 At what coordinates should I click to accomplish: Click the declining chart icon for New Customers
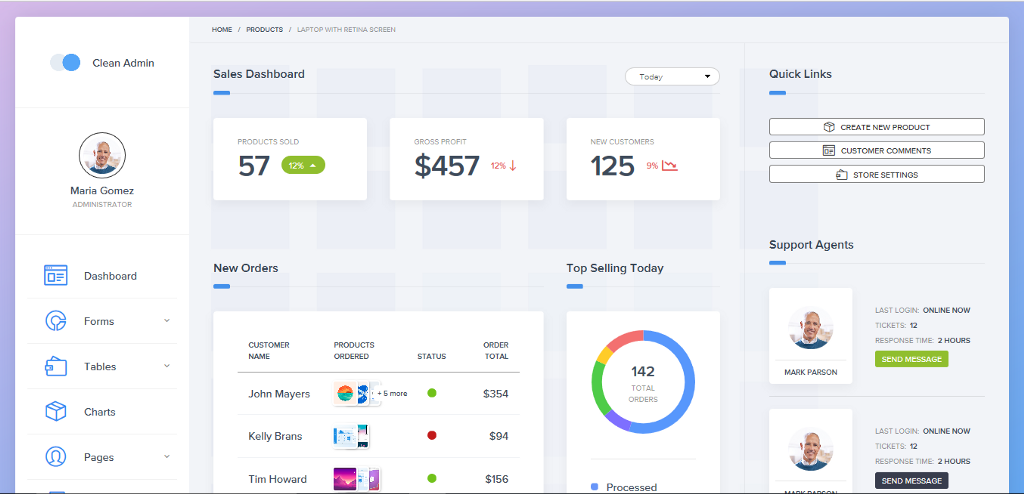[x=670, y=165]
